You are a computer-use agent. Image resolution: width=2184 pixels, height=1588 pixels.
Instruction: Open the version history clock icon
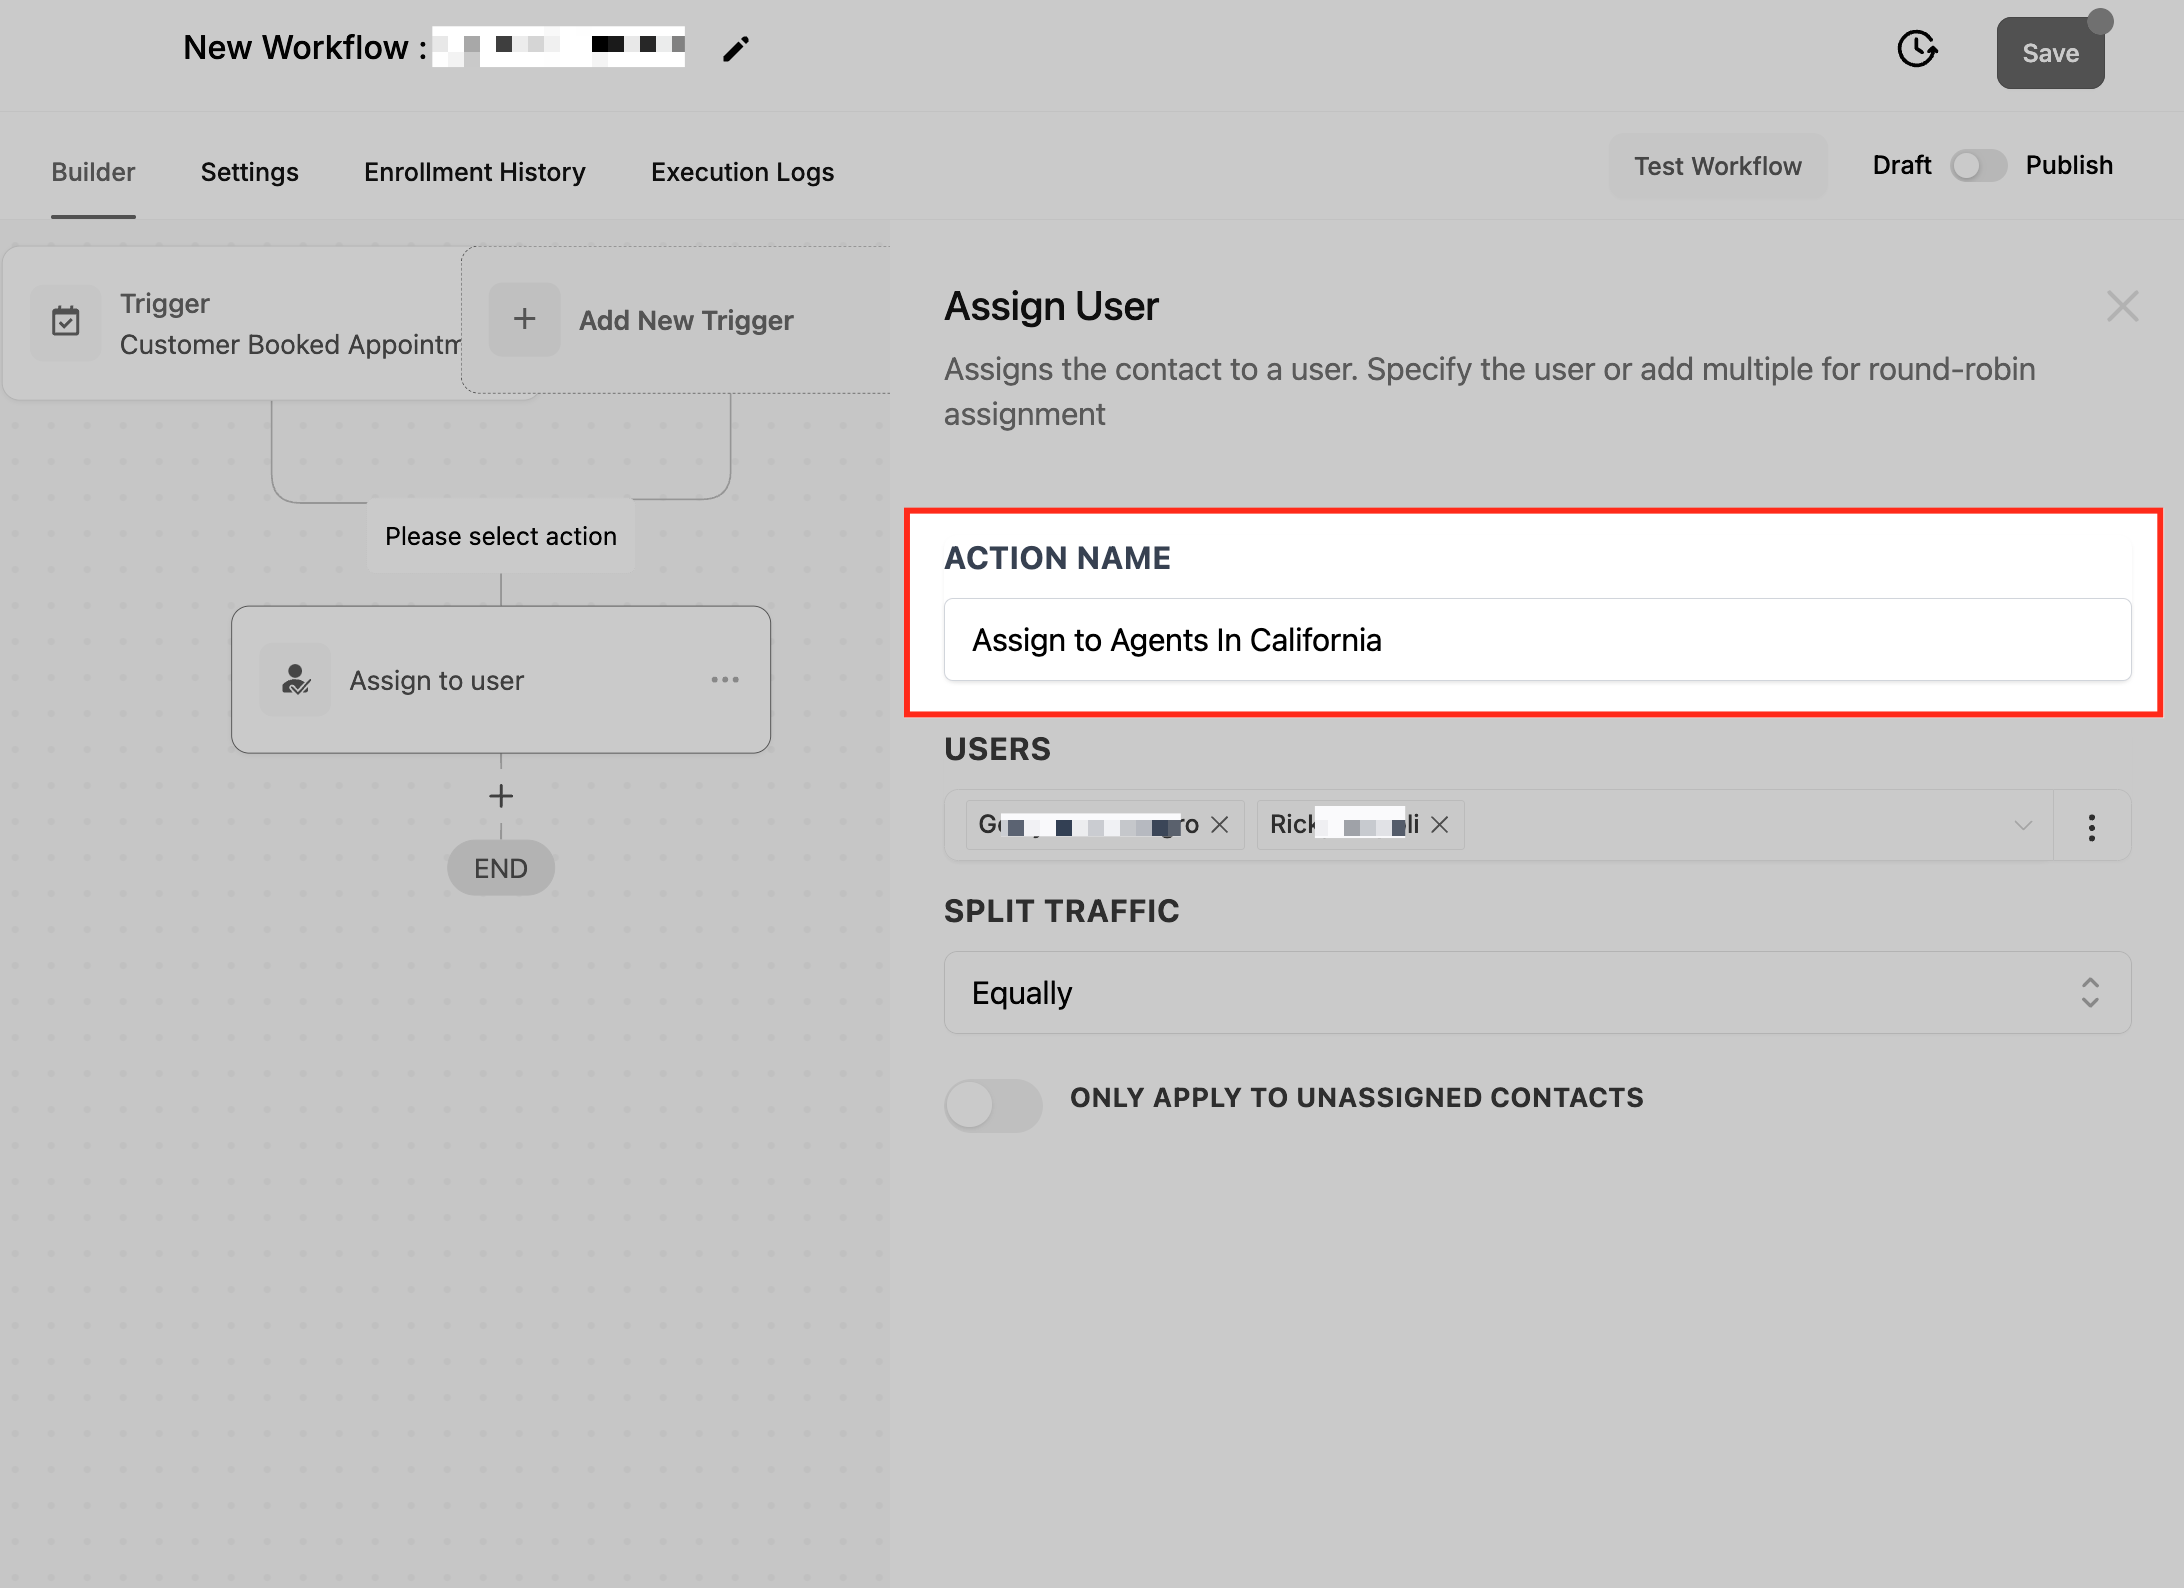(x=1916, y=49)
